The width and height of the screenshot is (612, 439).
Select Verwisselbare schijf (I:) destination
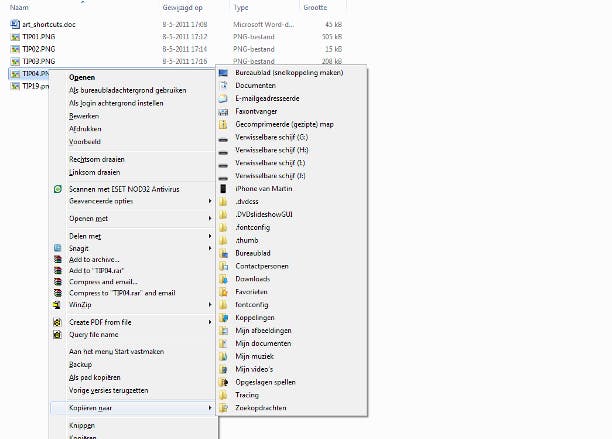[x=270, y=163]
